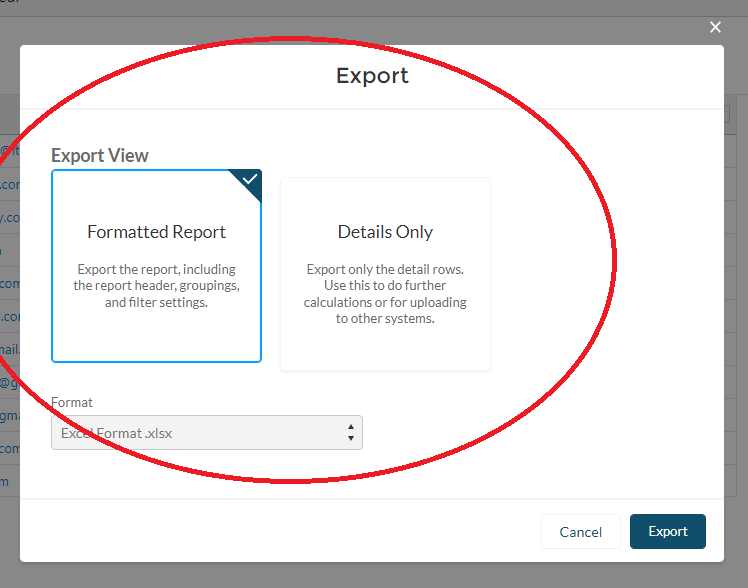Click the Details Only card title text
The width and height of the screenshot is (748, 588).
click(x=385, y=232)
